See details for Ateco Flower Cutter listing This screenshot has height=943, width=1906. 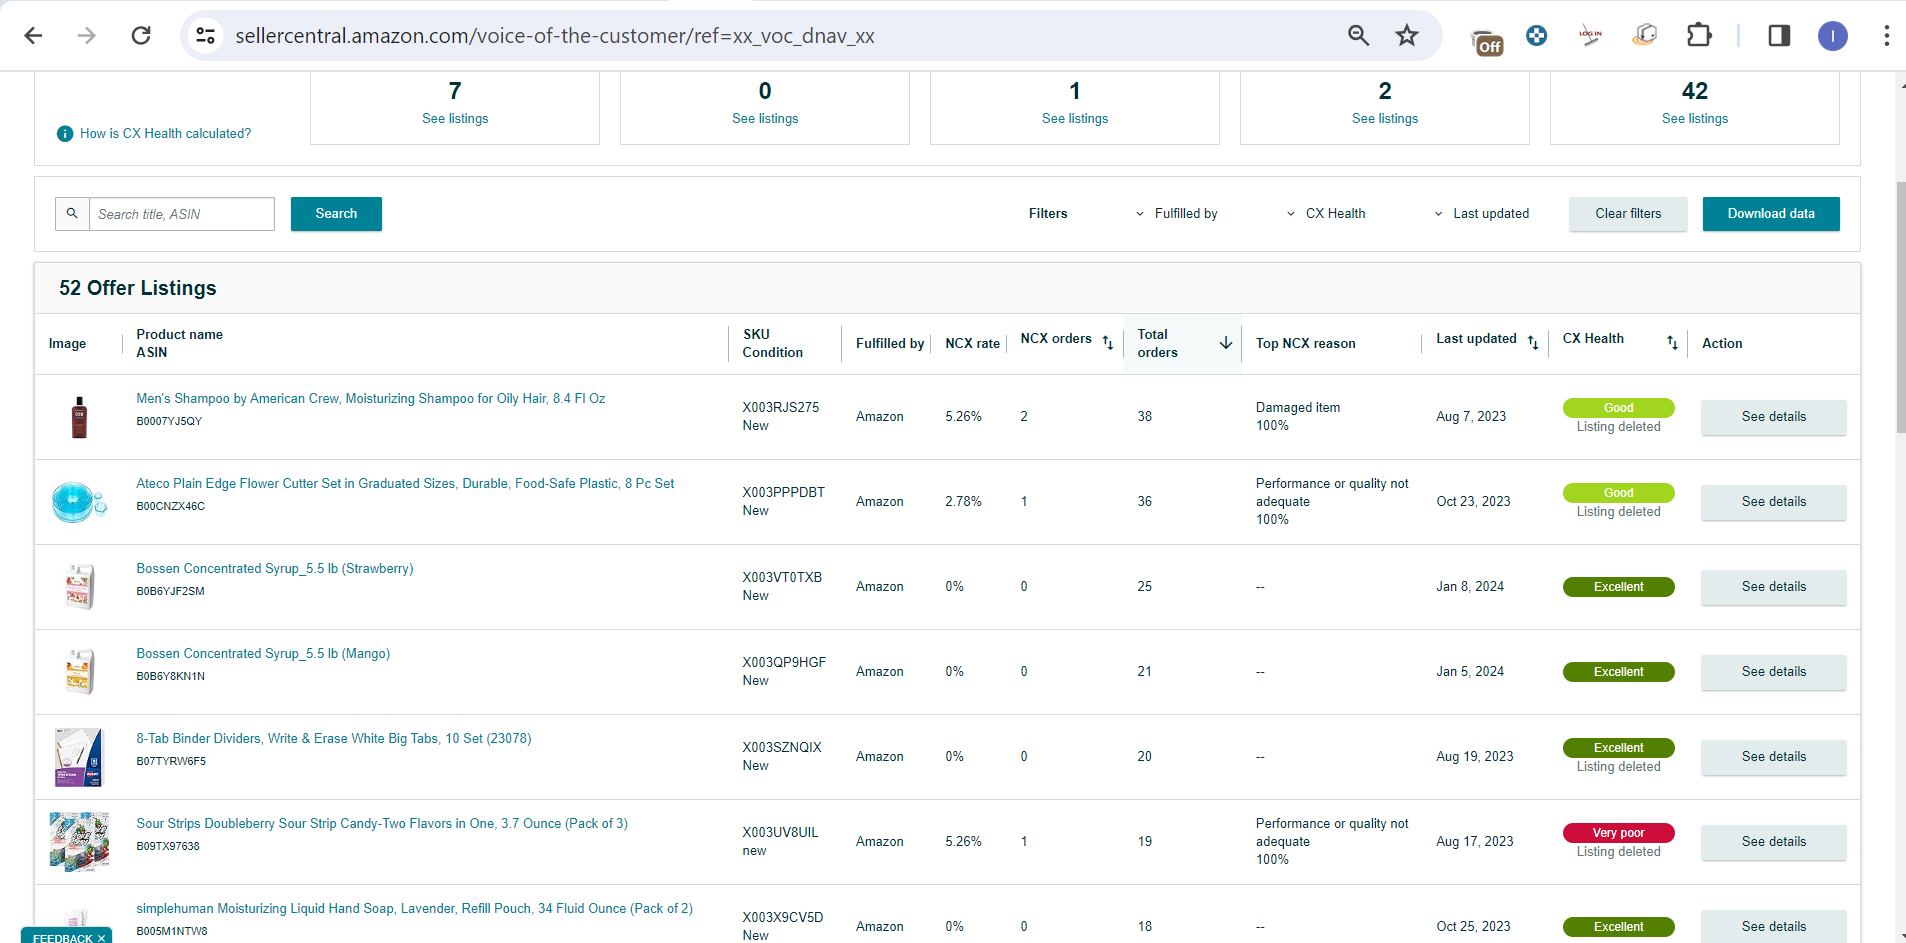coord(1773,502)
